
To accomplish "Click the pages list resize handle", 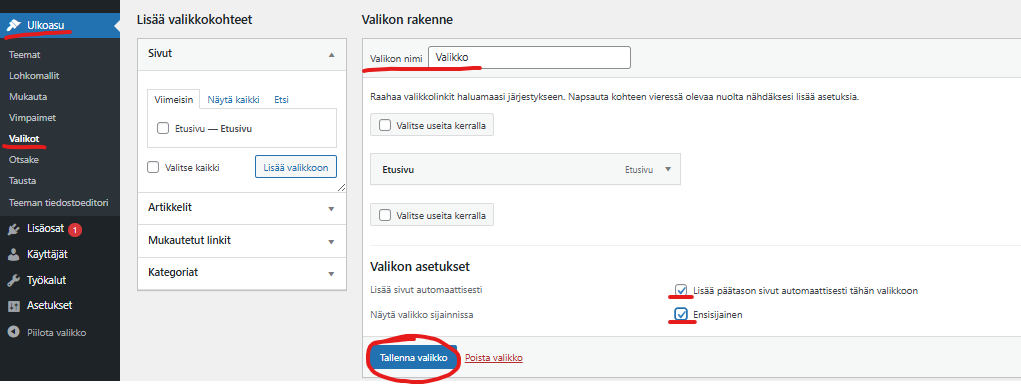I will (341, 188).
